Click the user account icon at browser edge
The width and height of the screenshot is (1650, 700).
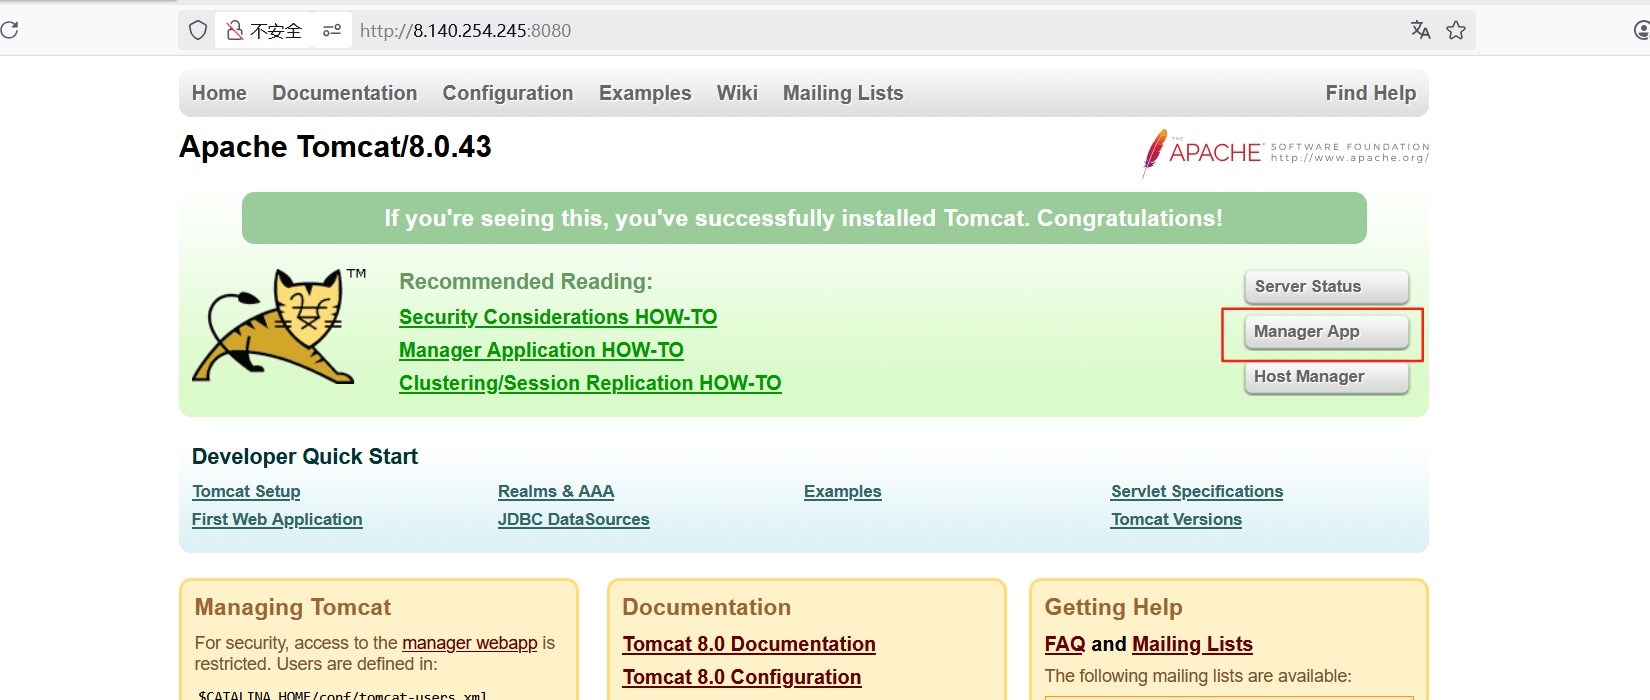pyautogui.click(x=1640, y=30)
